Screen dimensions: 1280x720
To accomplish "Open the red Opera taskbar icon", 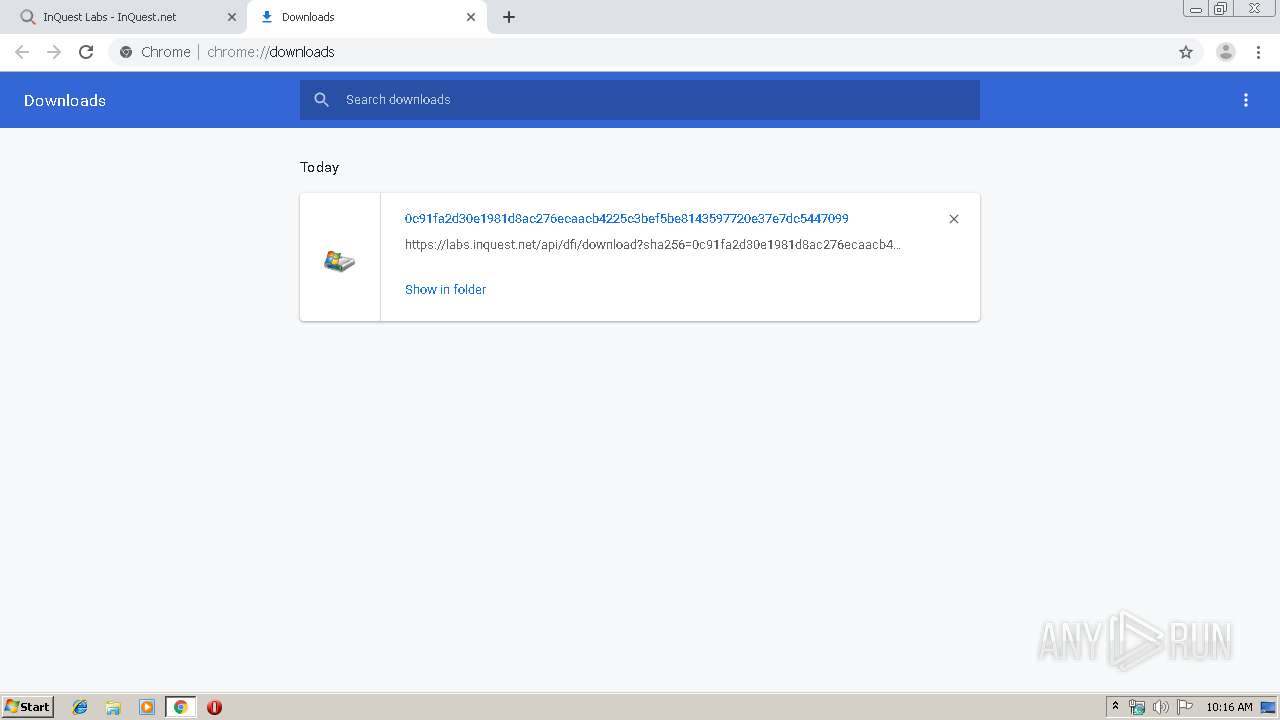I will point(214,707).
